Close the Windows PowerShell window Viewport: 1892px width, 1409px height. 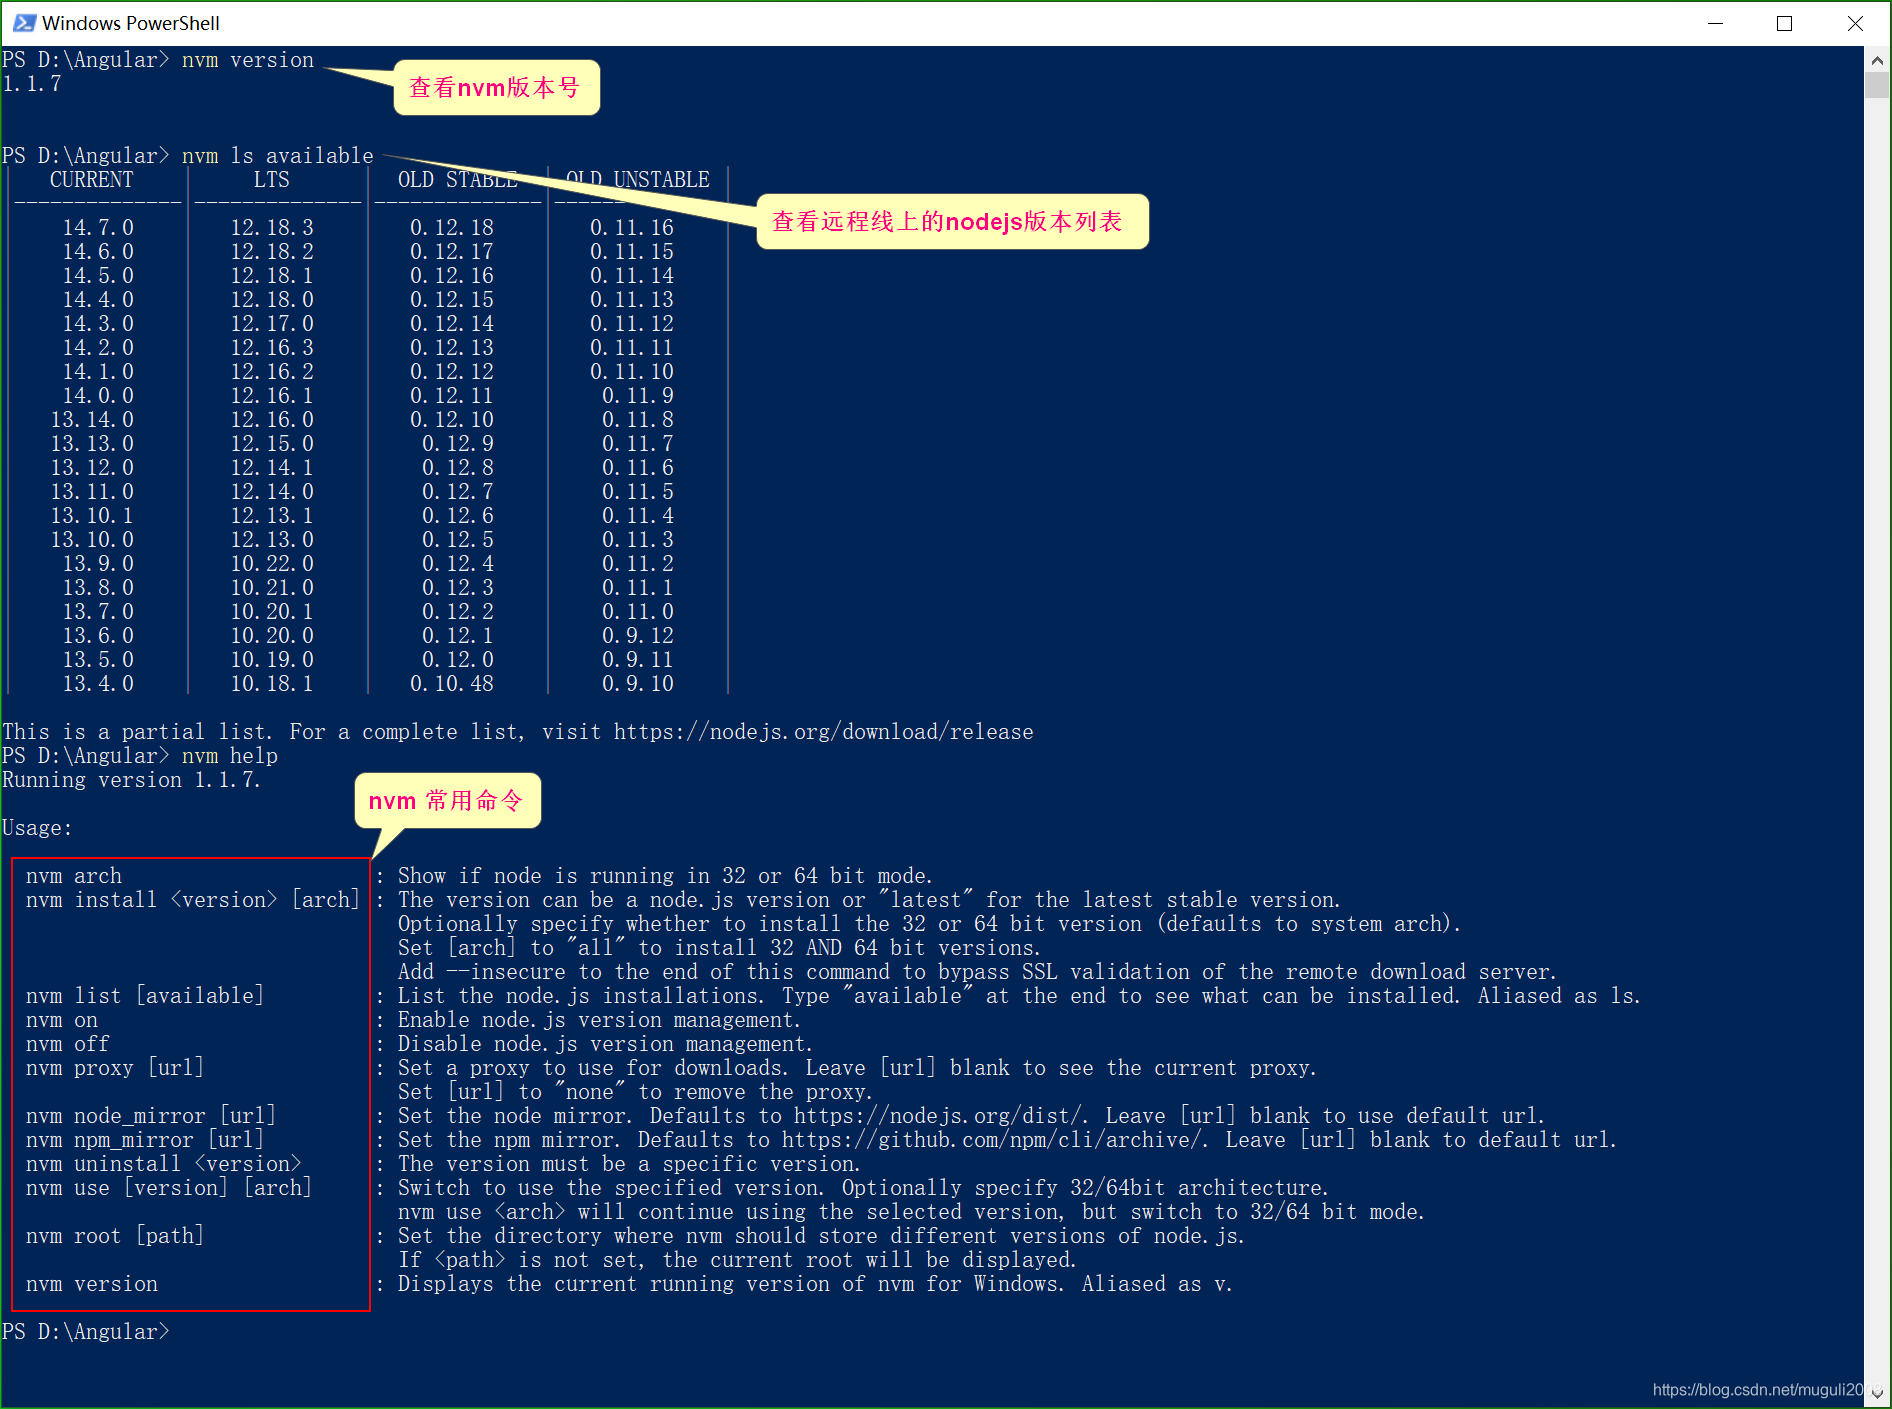tap(1855, 23)
